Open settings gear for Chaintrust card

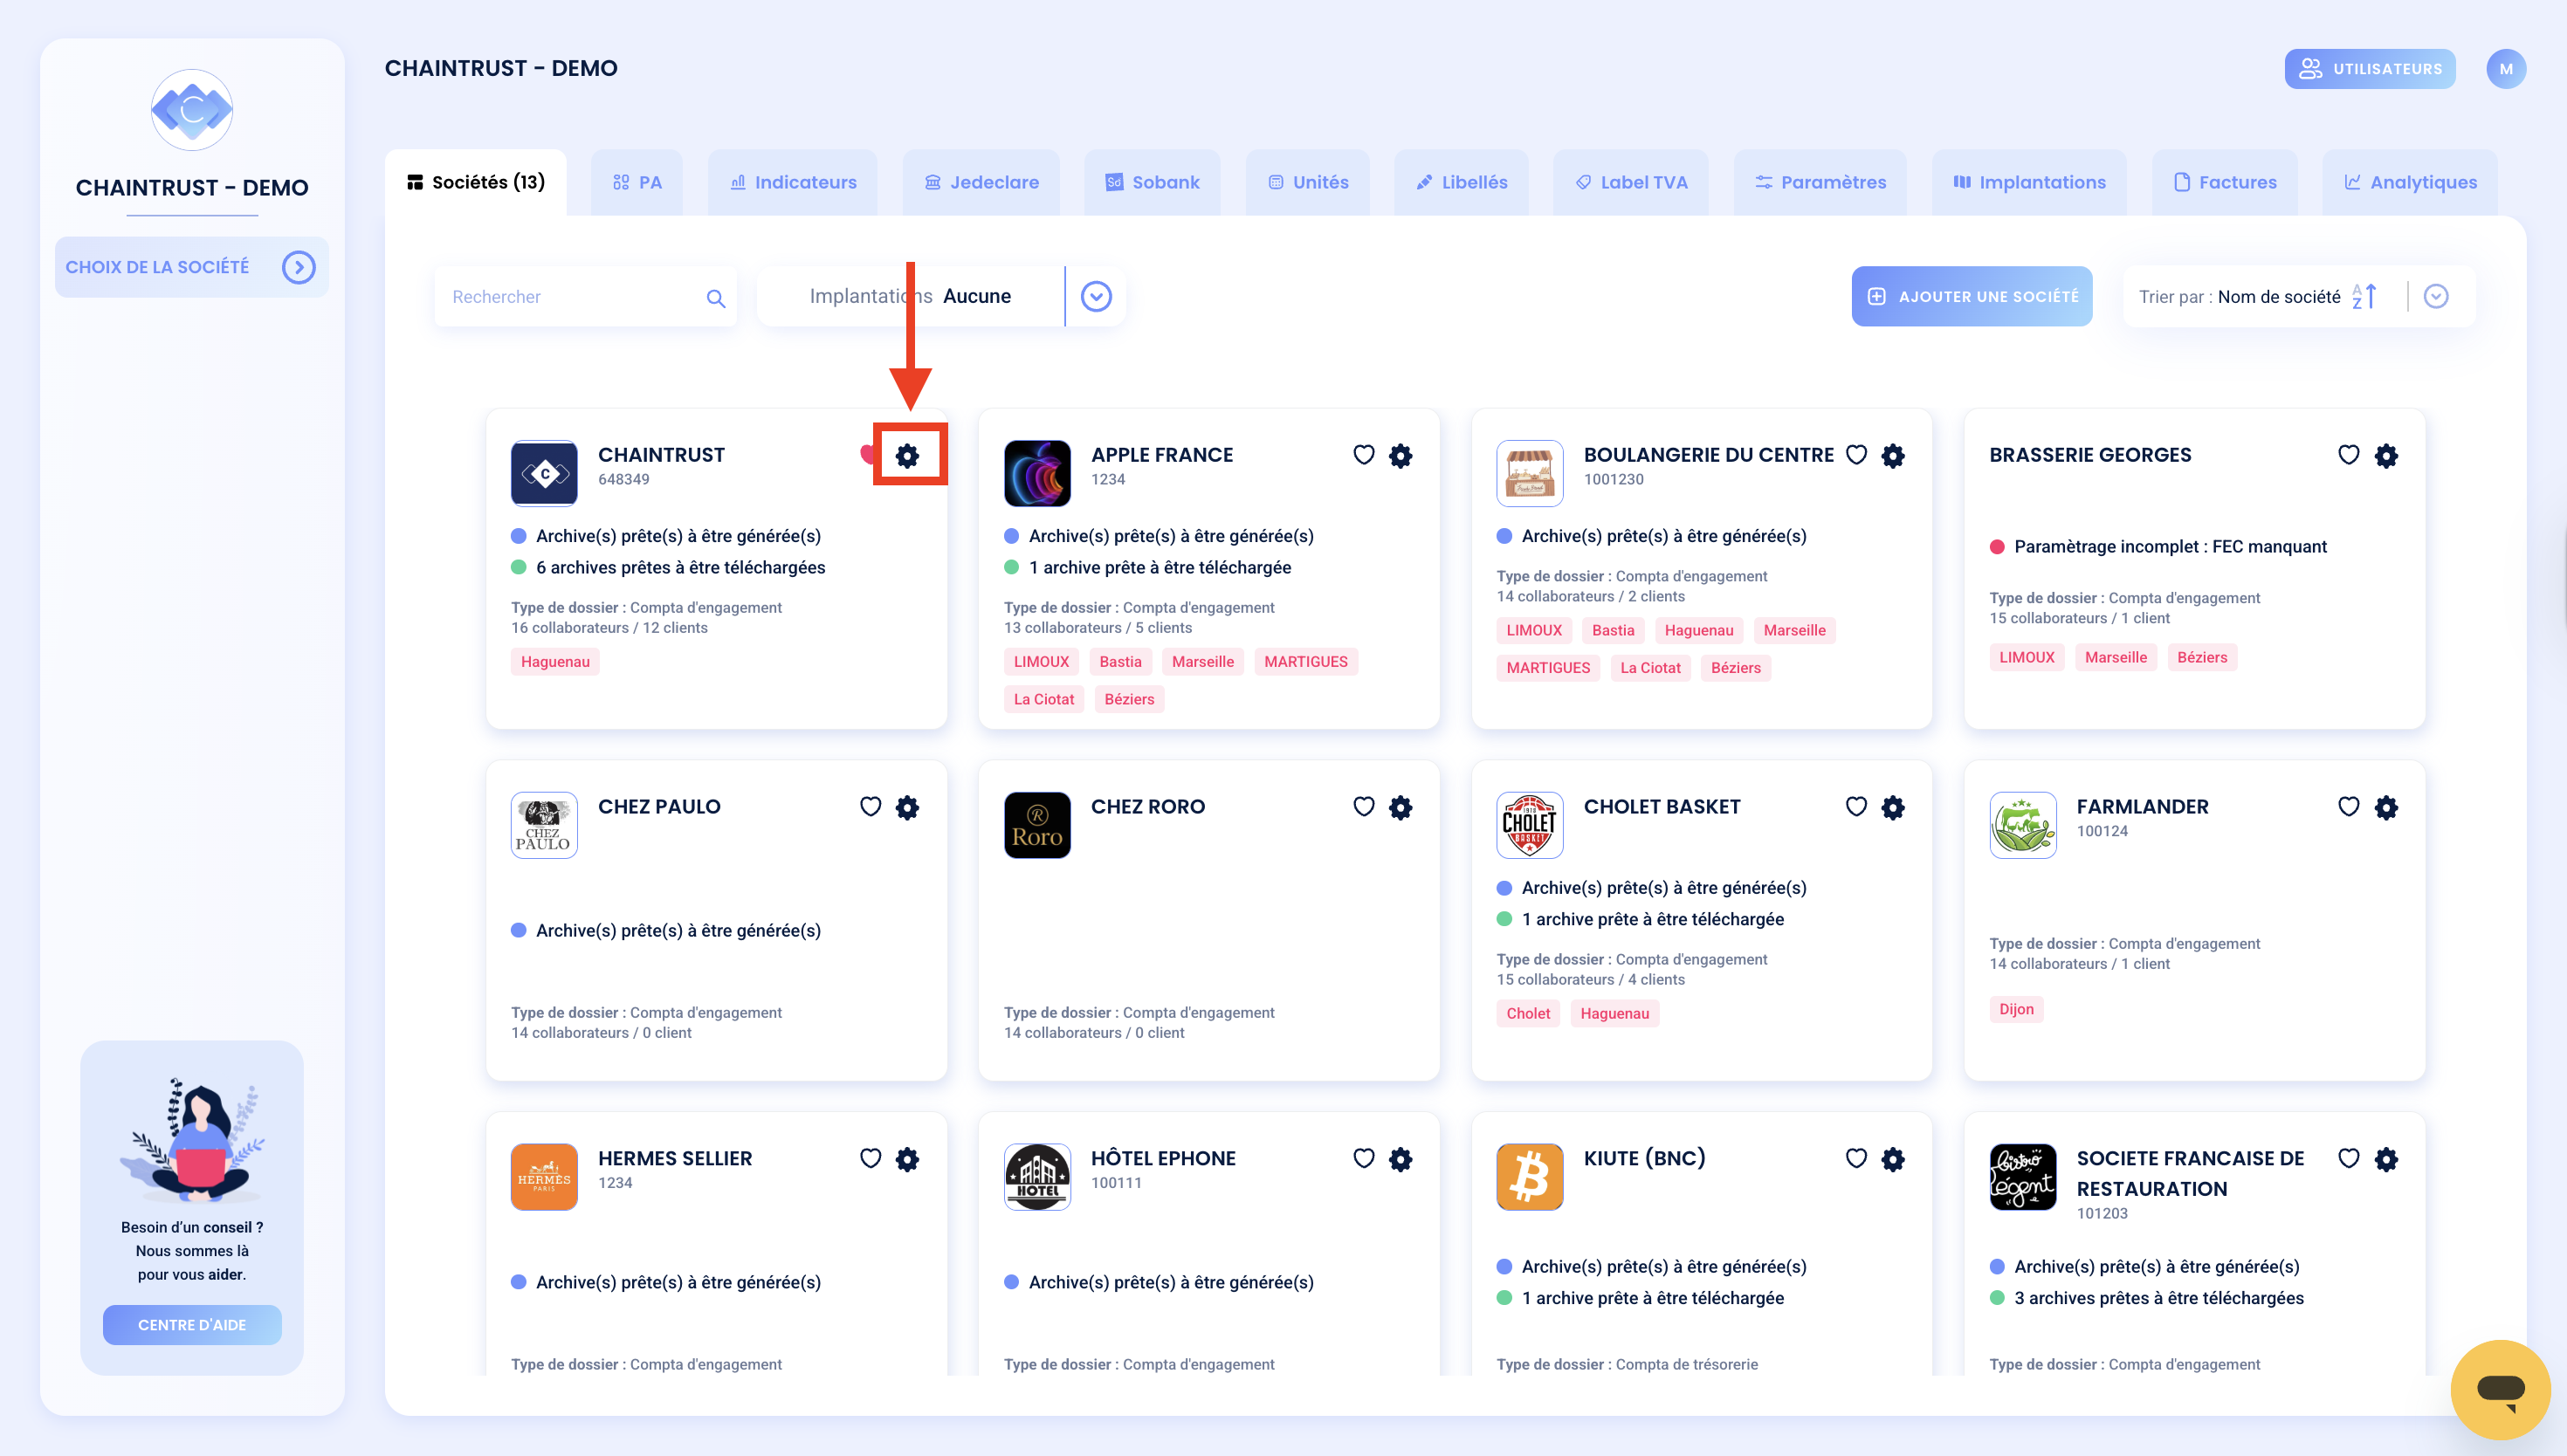(907, 456)
